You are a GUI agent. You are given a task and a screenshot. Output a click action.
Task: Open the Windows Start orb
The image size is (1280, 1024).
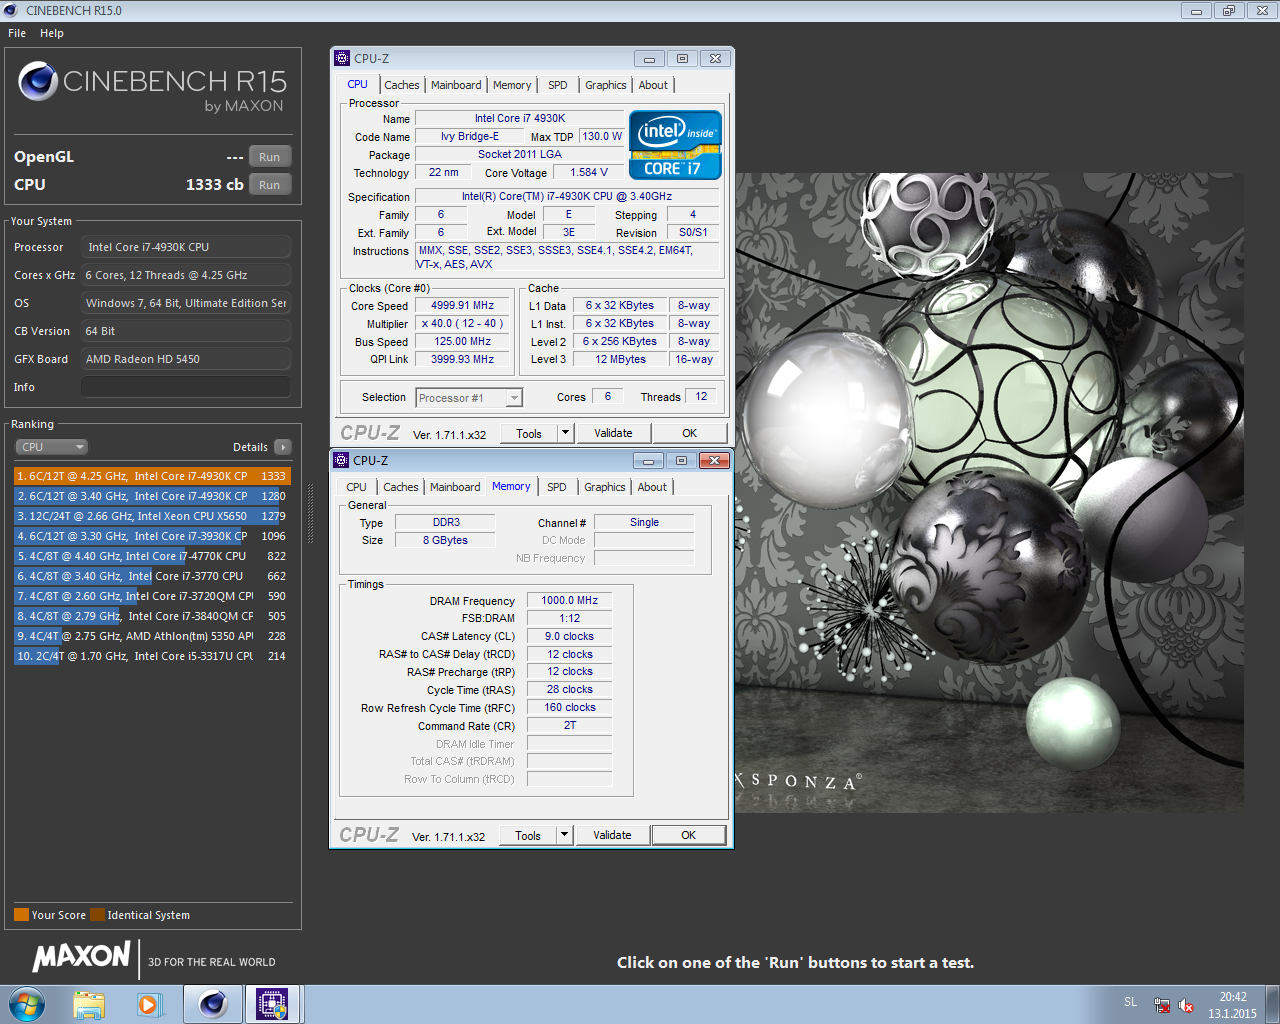point(27,1004)
